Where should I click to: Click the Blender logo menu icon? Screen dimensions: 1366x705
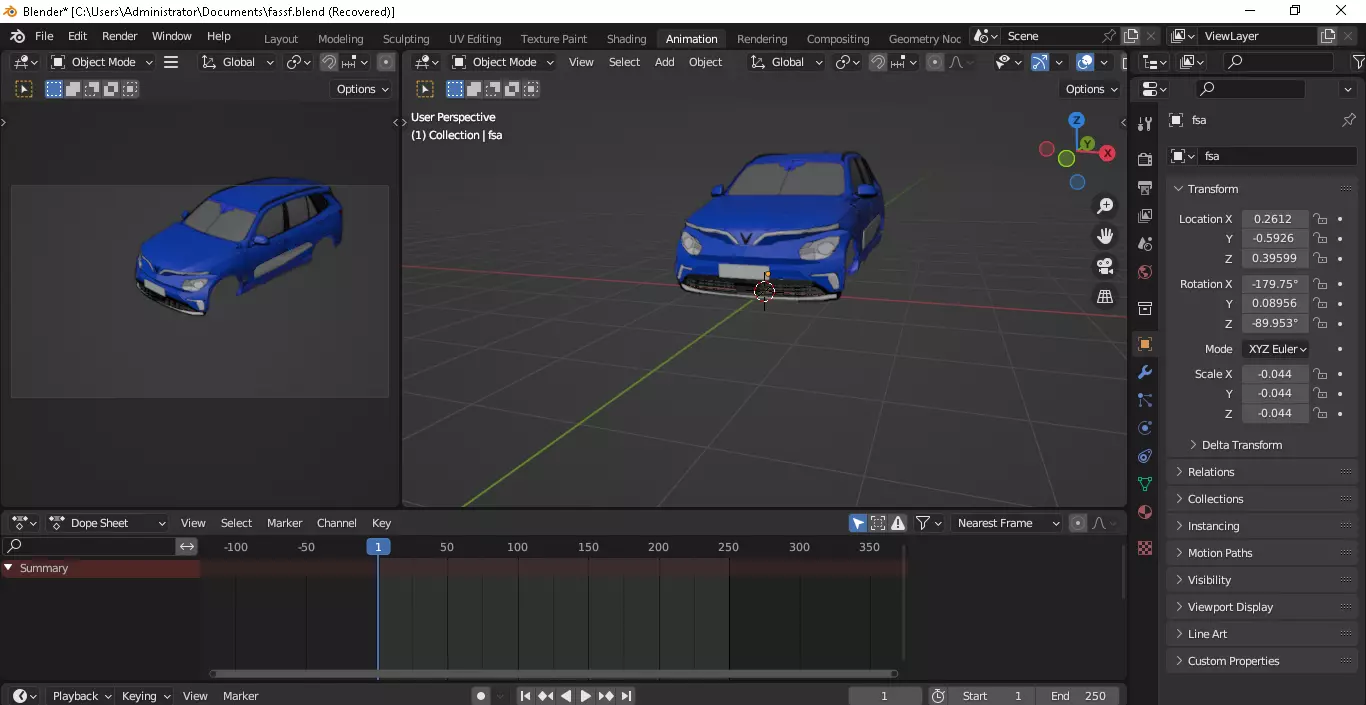point(17,36)
